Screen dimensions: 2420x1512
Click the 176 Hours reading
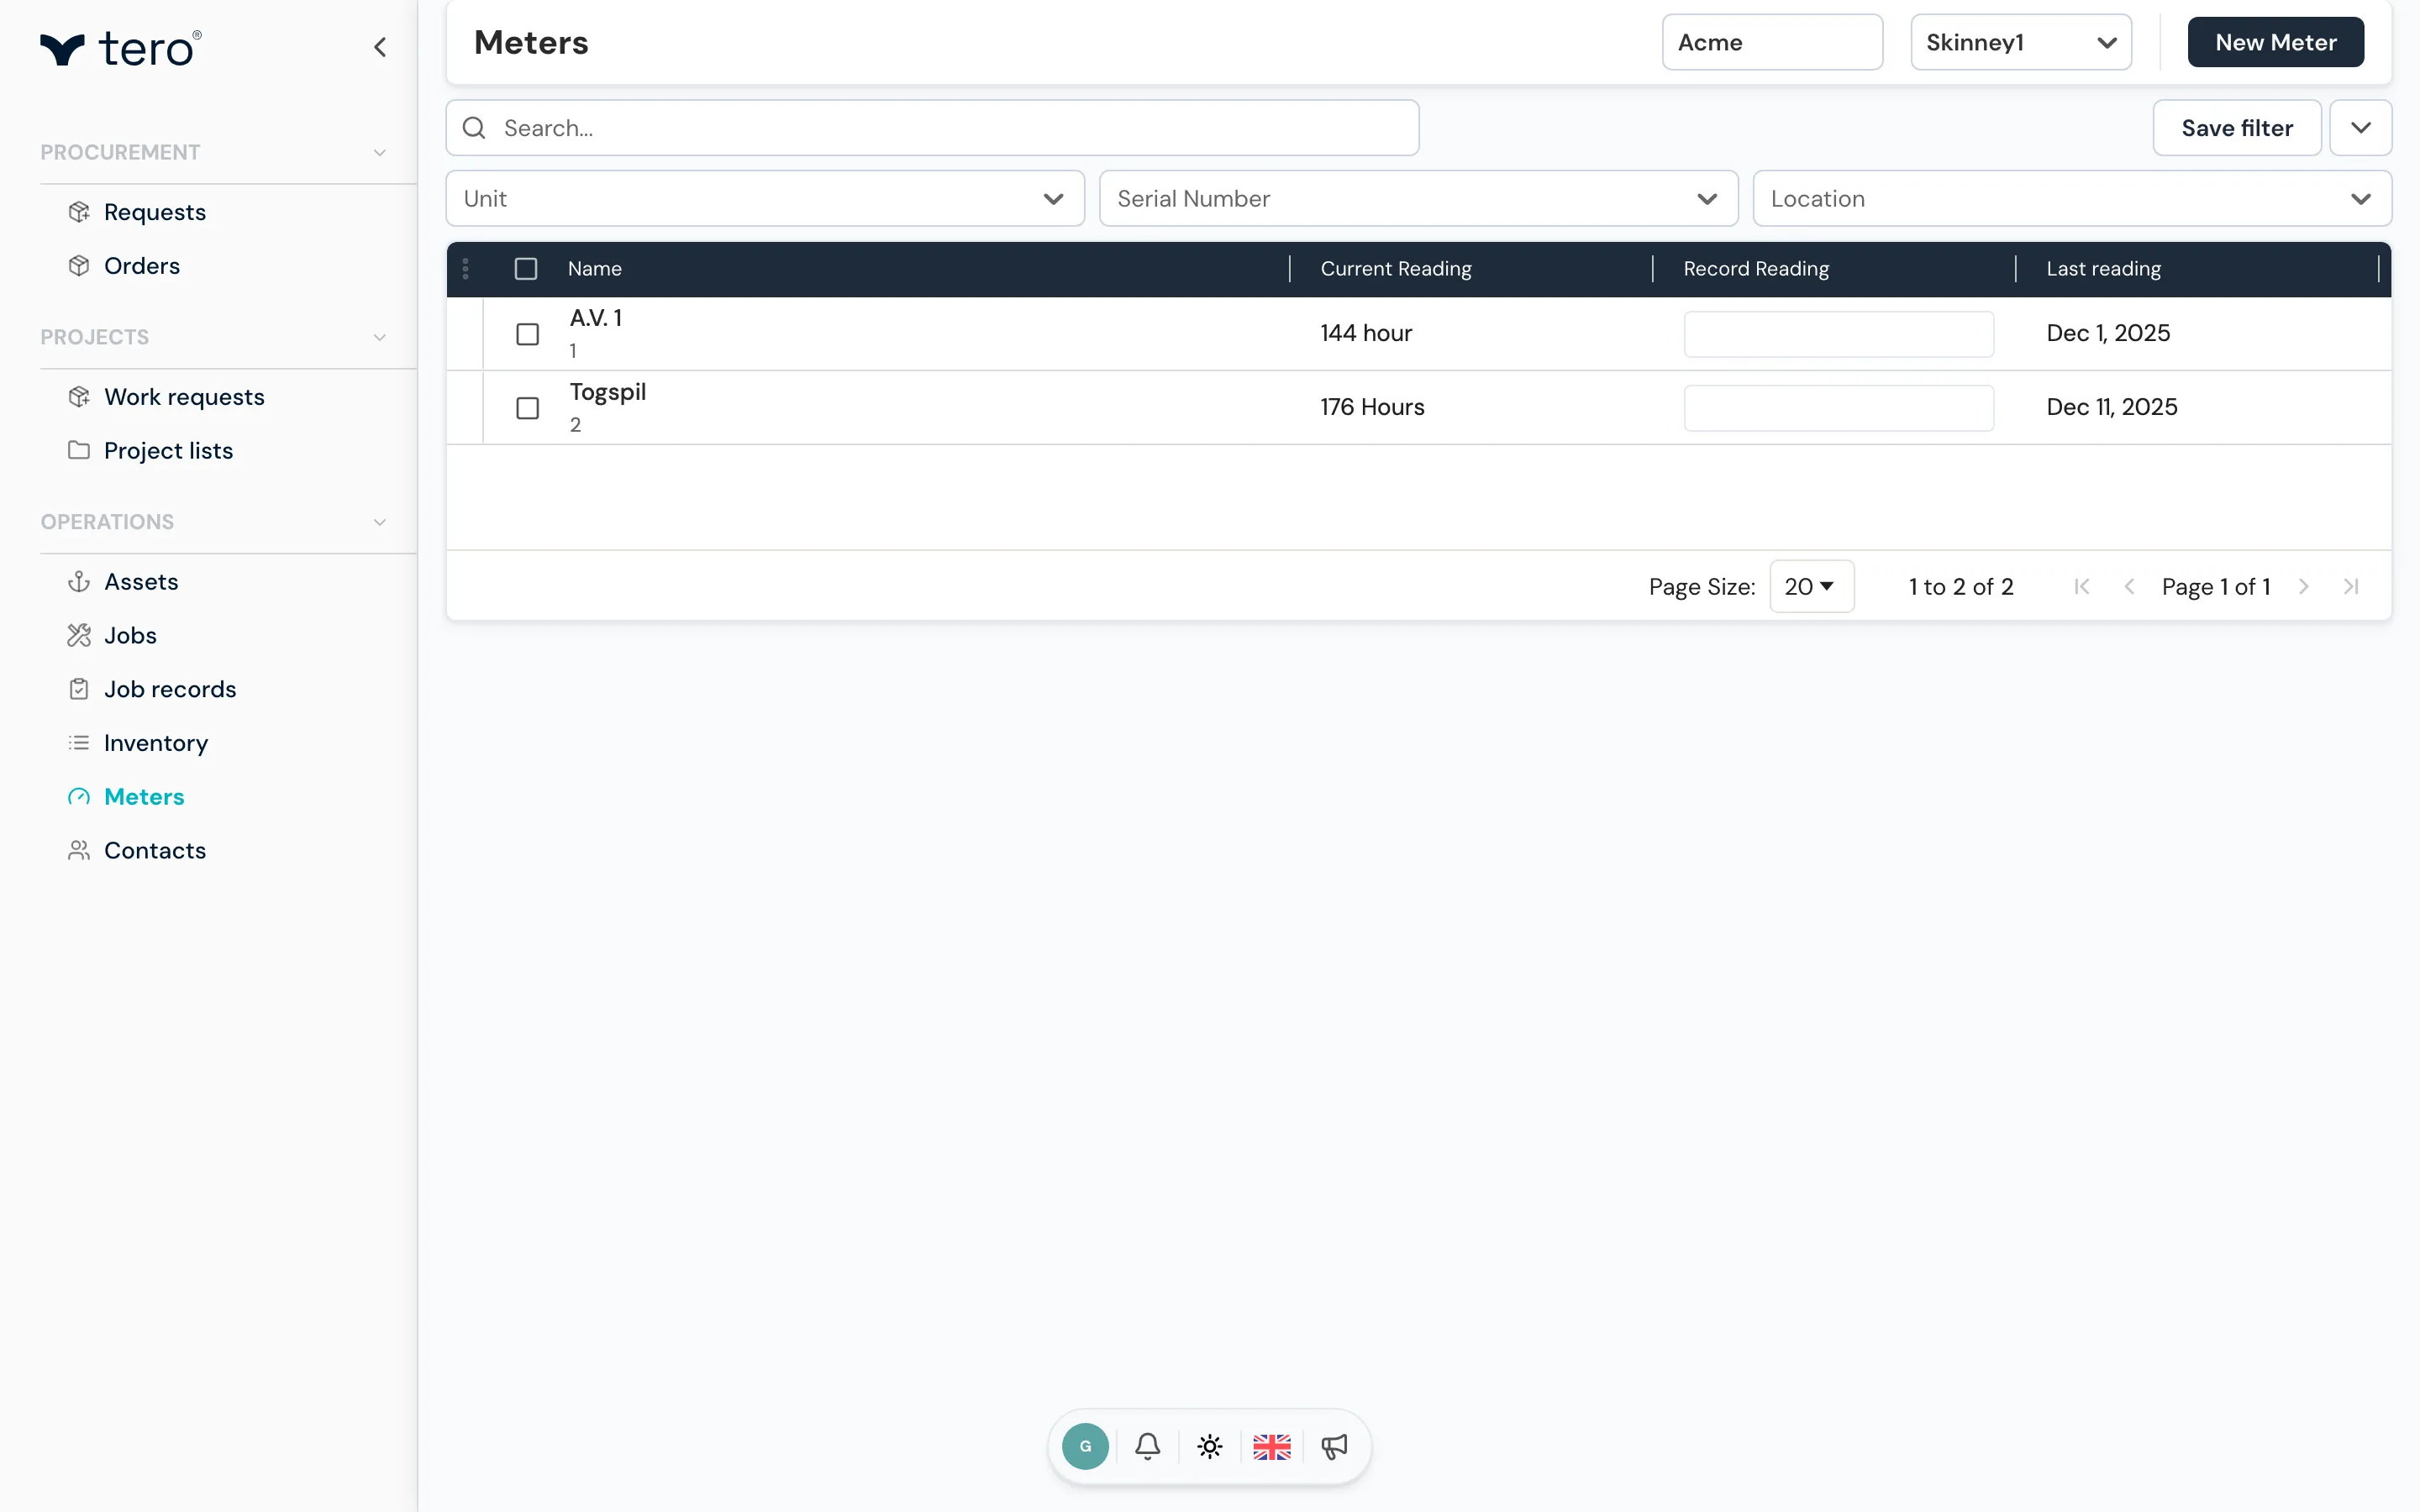tap(1372, 407)
